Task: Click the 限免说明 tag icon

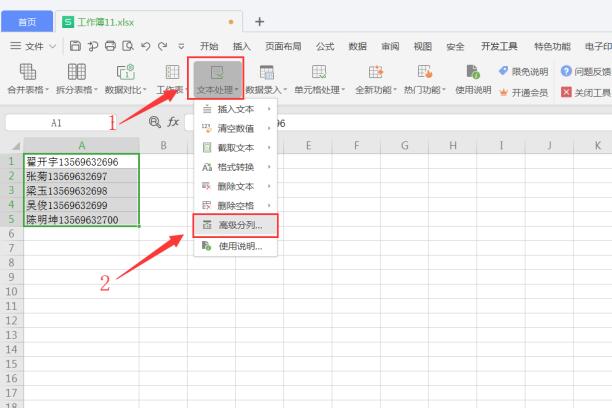Action: click(503, 71)
